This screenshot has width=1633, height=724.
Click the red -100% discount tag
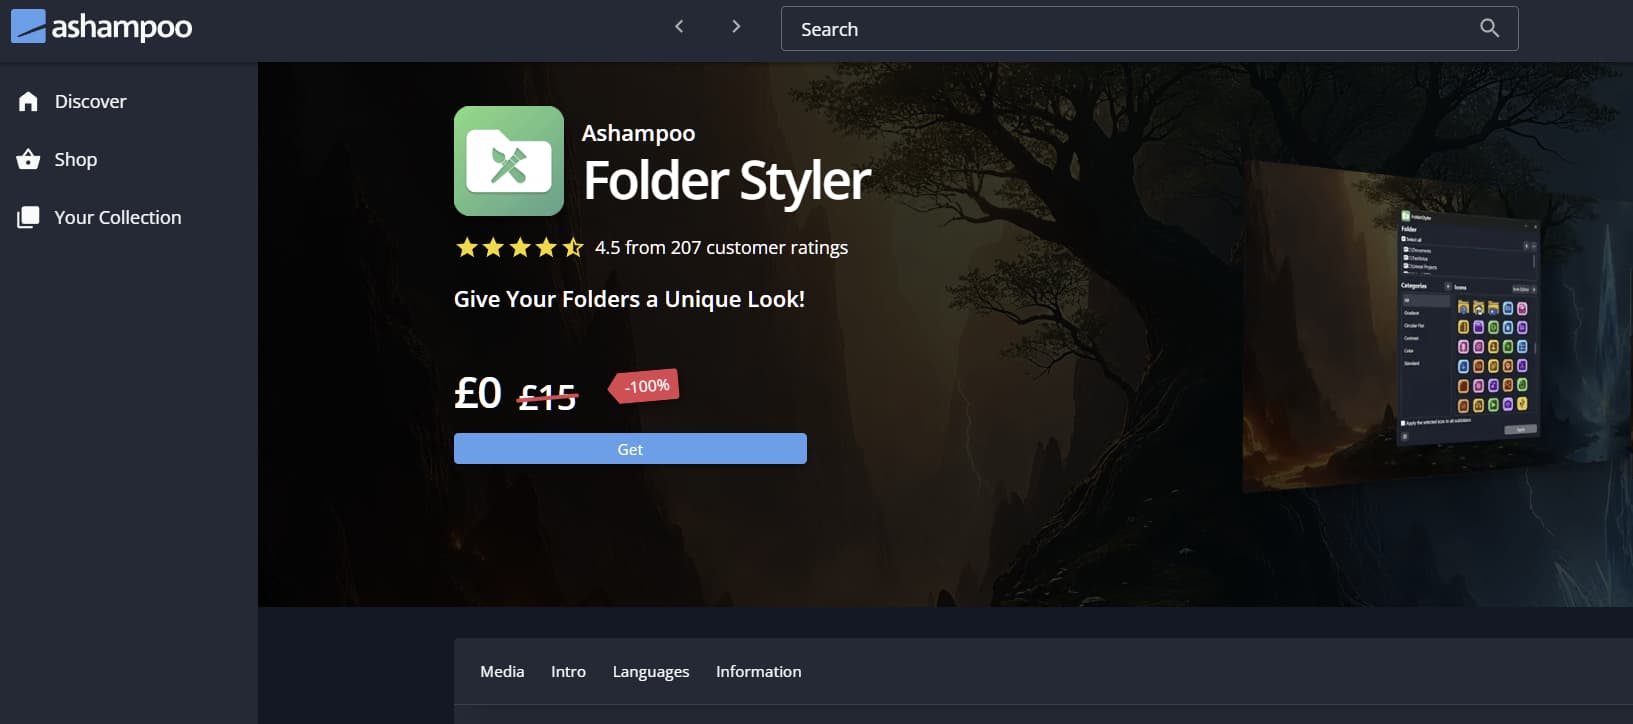pos(645,386)
